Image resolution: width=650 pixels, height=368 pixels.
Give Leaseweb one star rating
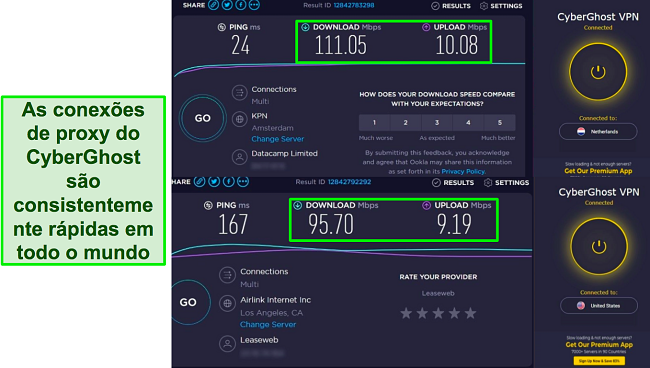406,313
